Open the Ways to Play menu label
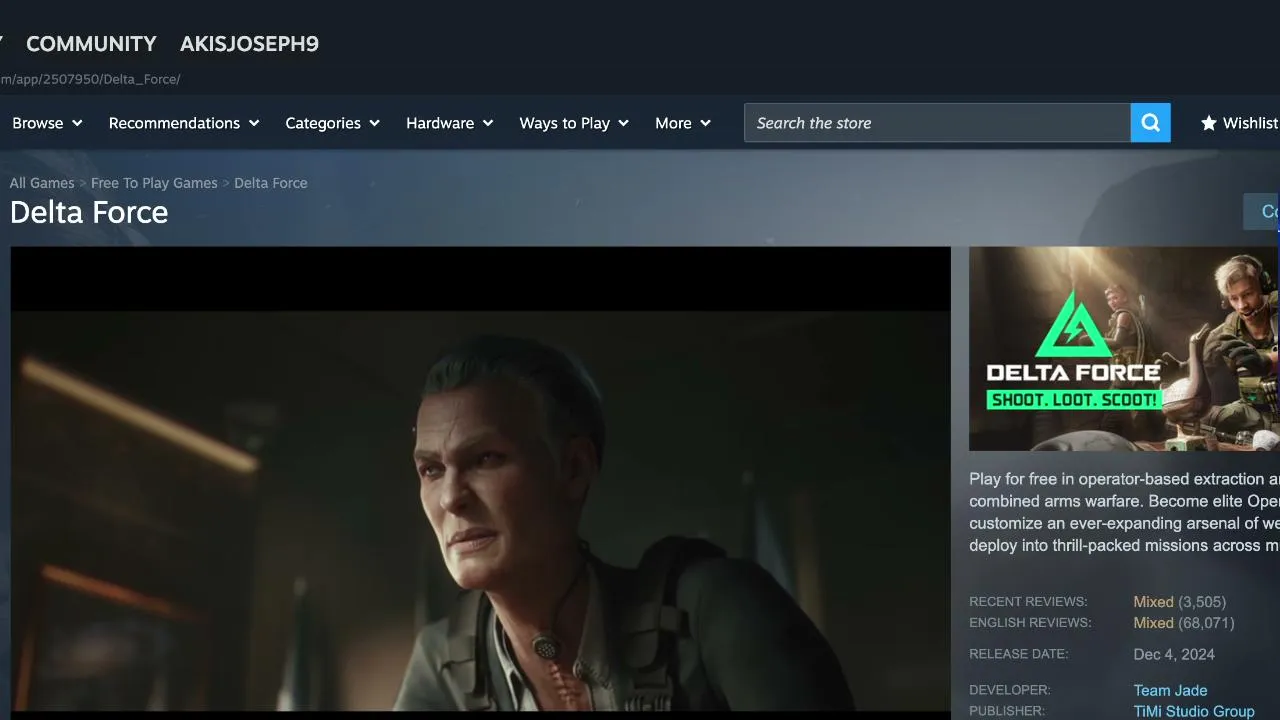 click(564, 123)
